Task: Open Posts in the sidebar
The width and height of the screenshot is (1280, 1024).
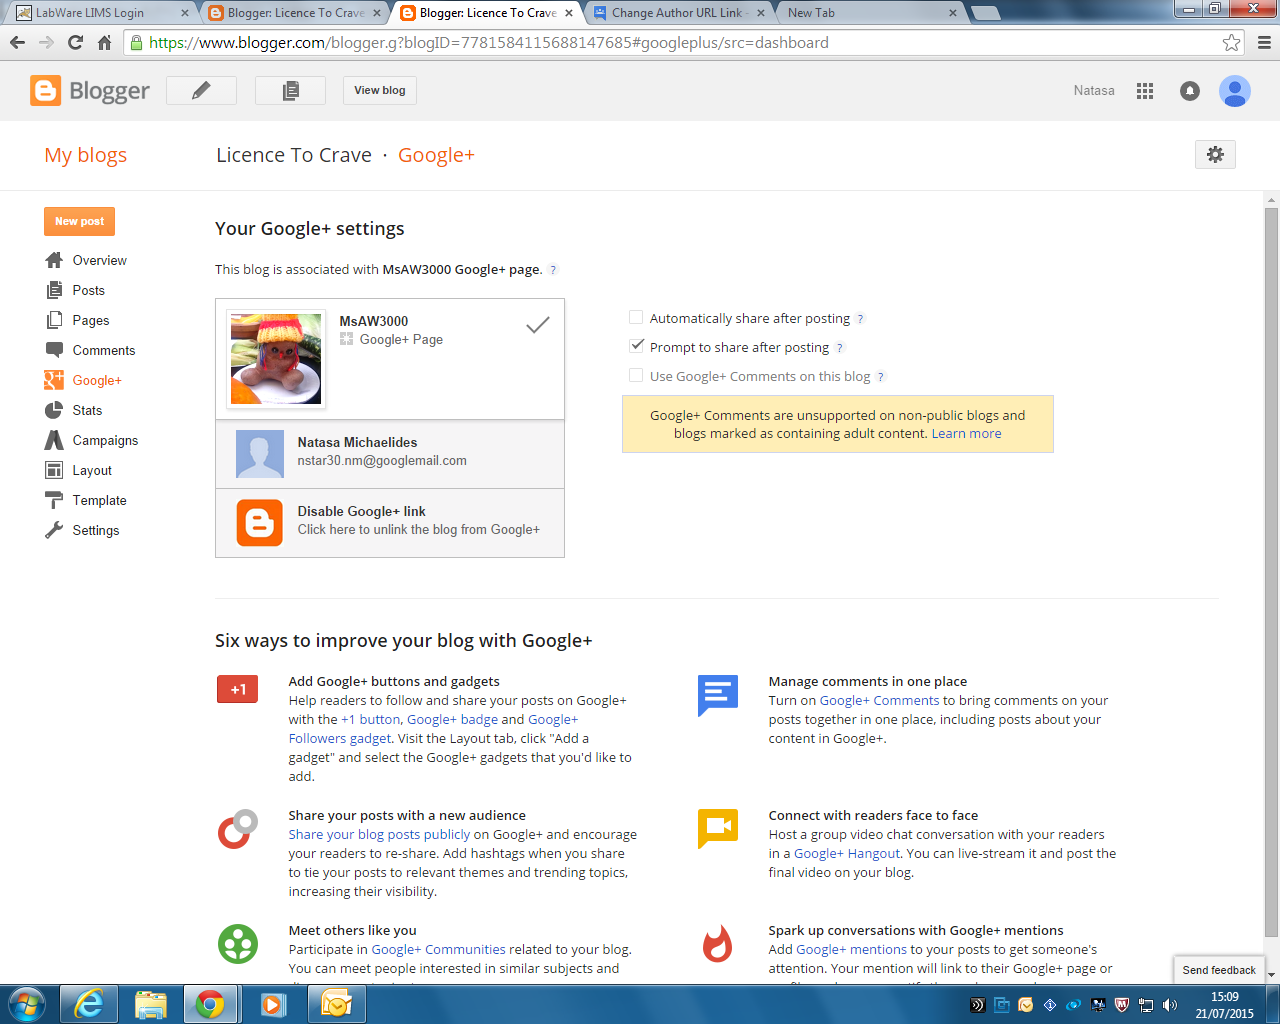Action: click(88, 290)
